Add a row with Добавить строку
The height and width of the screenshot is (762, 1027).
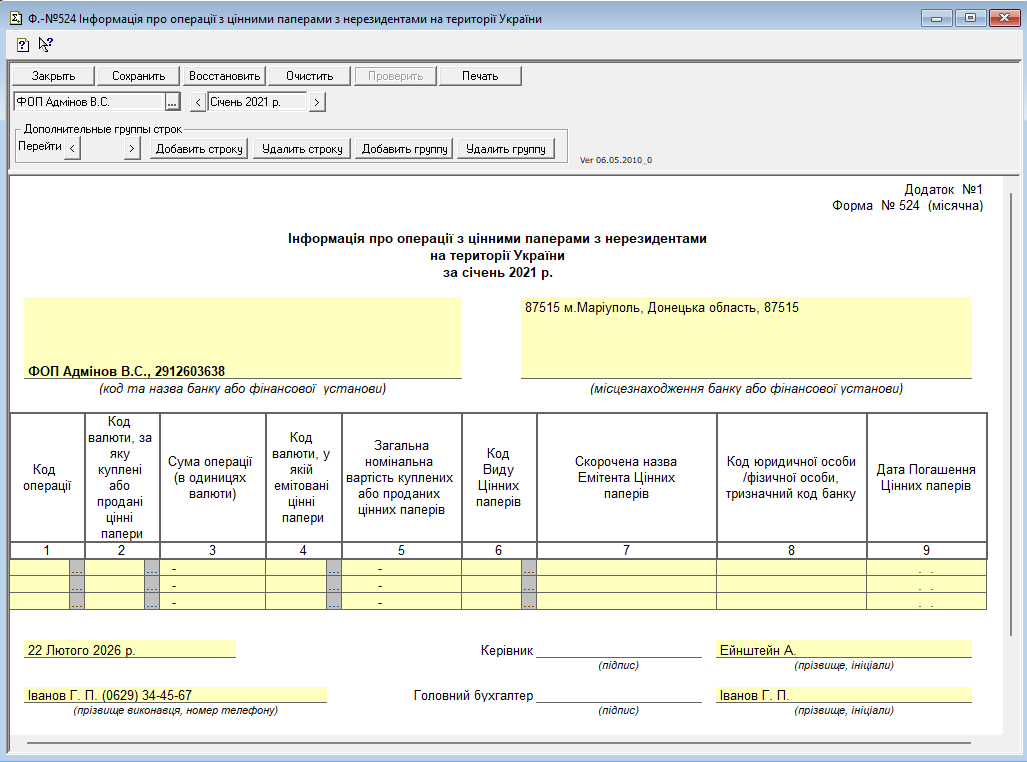pyautogui.click(x=198, y=149)
